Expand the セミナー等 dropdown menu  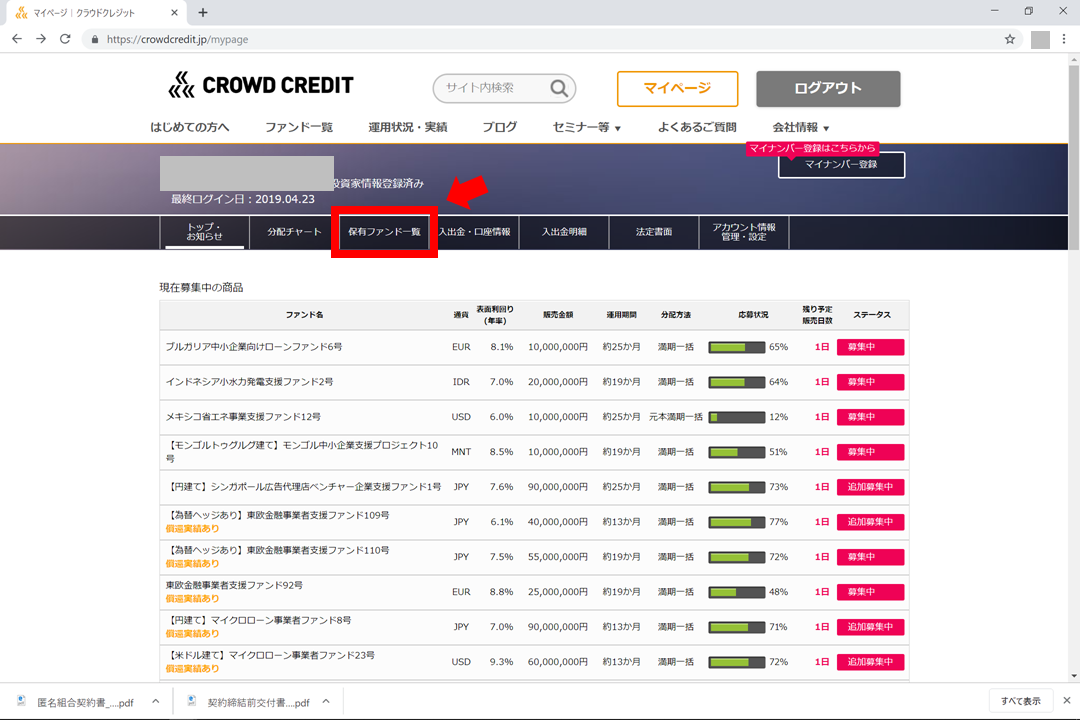point(587,127)
